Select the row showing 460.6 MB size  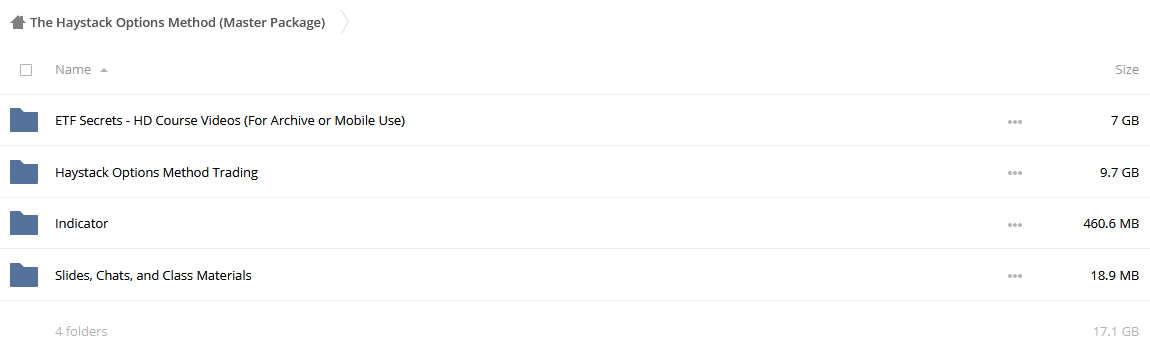tap(575, 224)
